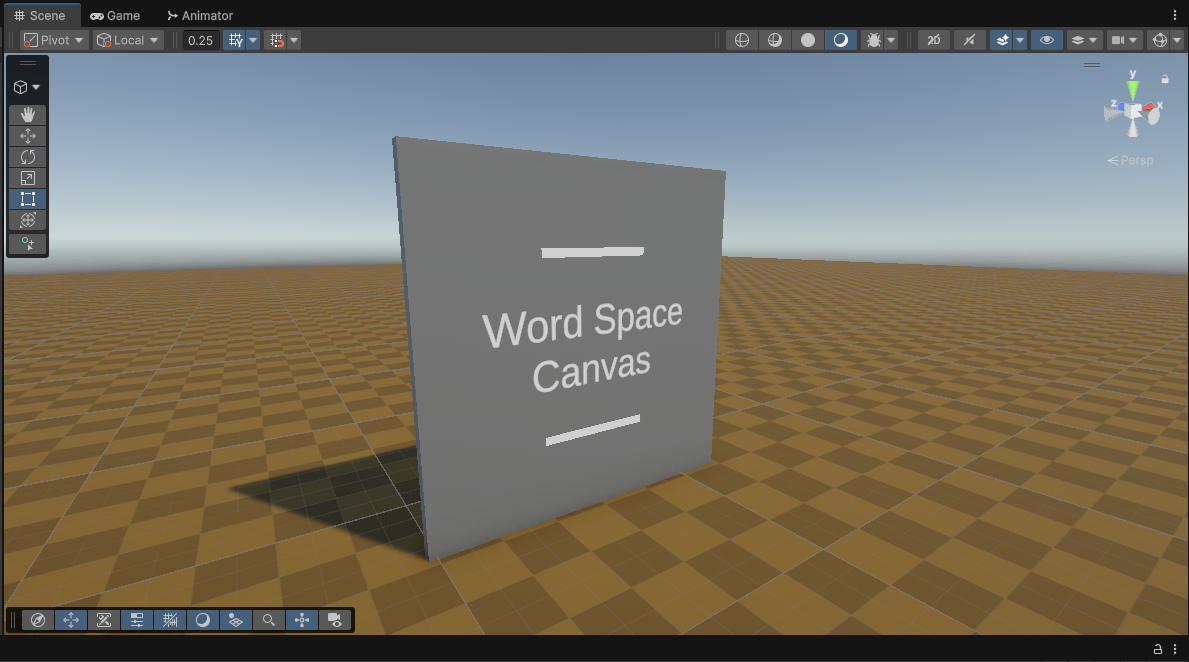Switch to the Game tab
The height and width of the screenshot is (662, 1189).
tap(115, 15)
